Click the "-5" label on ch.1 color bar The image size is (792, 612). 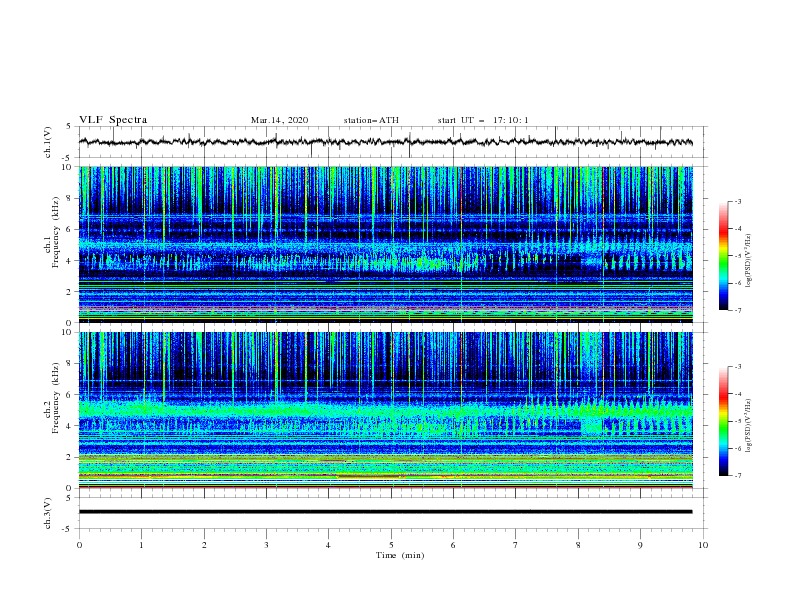coord(738,256)
